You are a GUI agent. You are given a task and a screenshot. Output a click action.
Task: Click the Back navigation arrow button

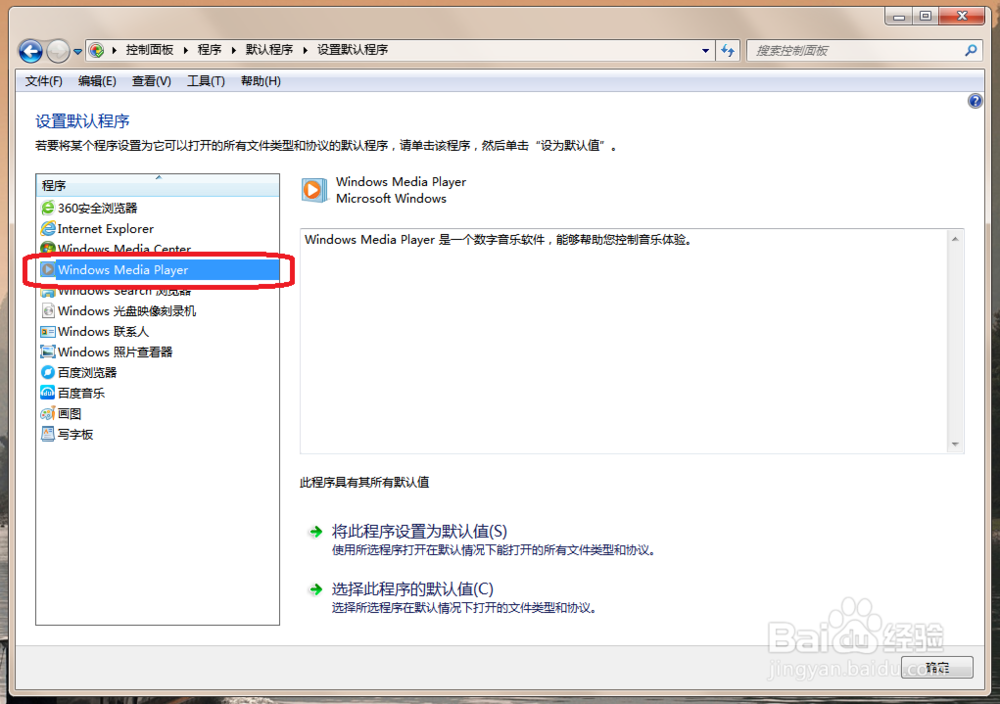point(30,51)
